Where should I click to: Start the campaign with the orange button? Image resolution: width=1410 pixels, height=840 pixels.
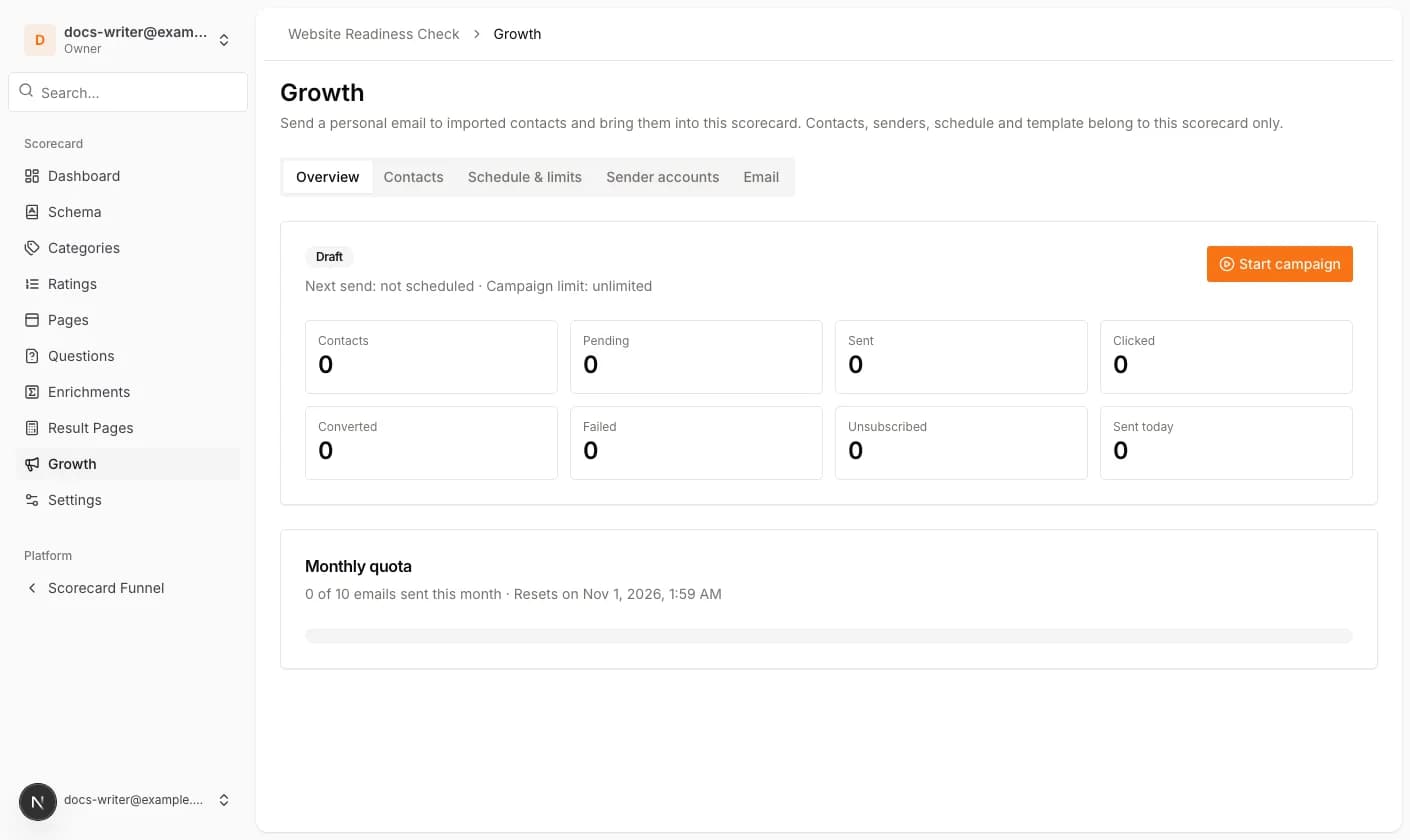tap(1280, 264)
